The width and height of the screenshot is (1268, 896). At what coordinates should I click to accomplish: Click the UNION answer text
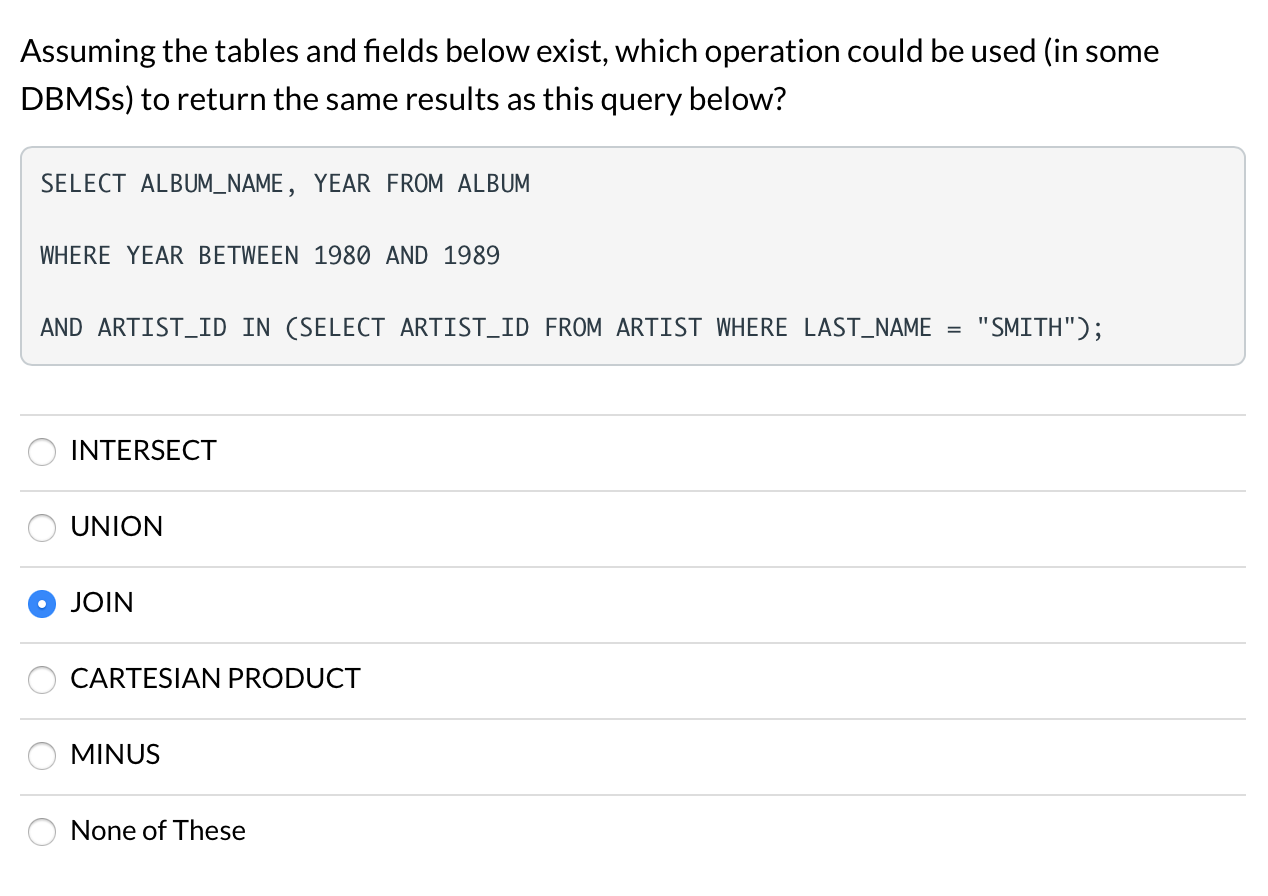[x=116, y=527]
